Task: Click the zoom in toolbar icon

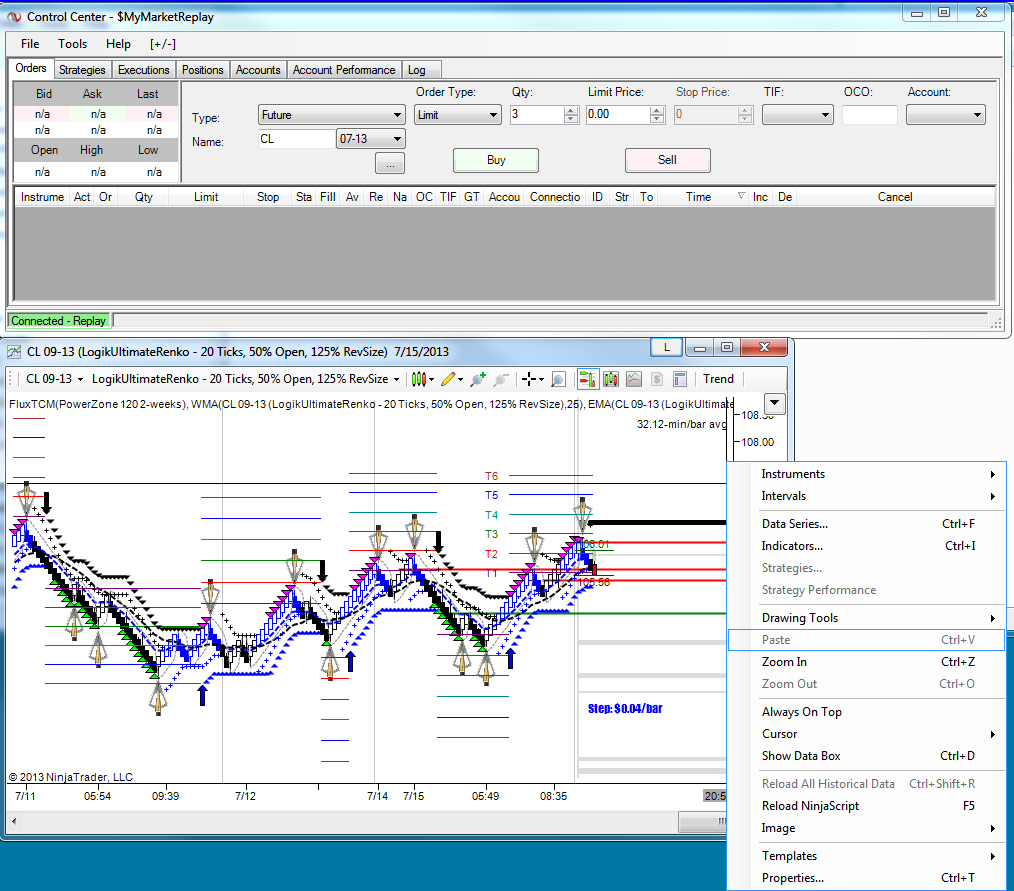Action: coord(477,379)
